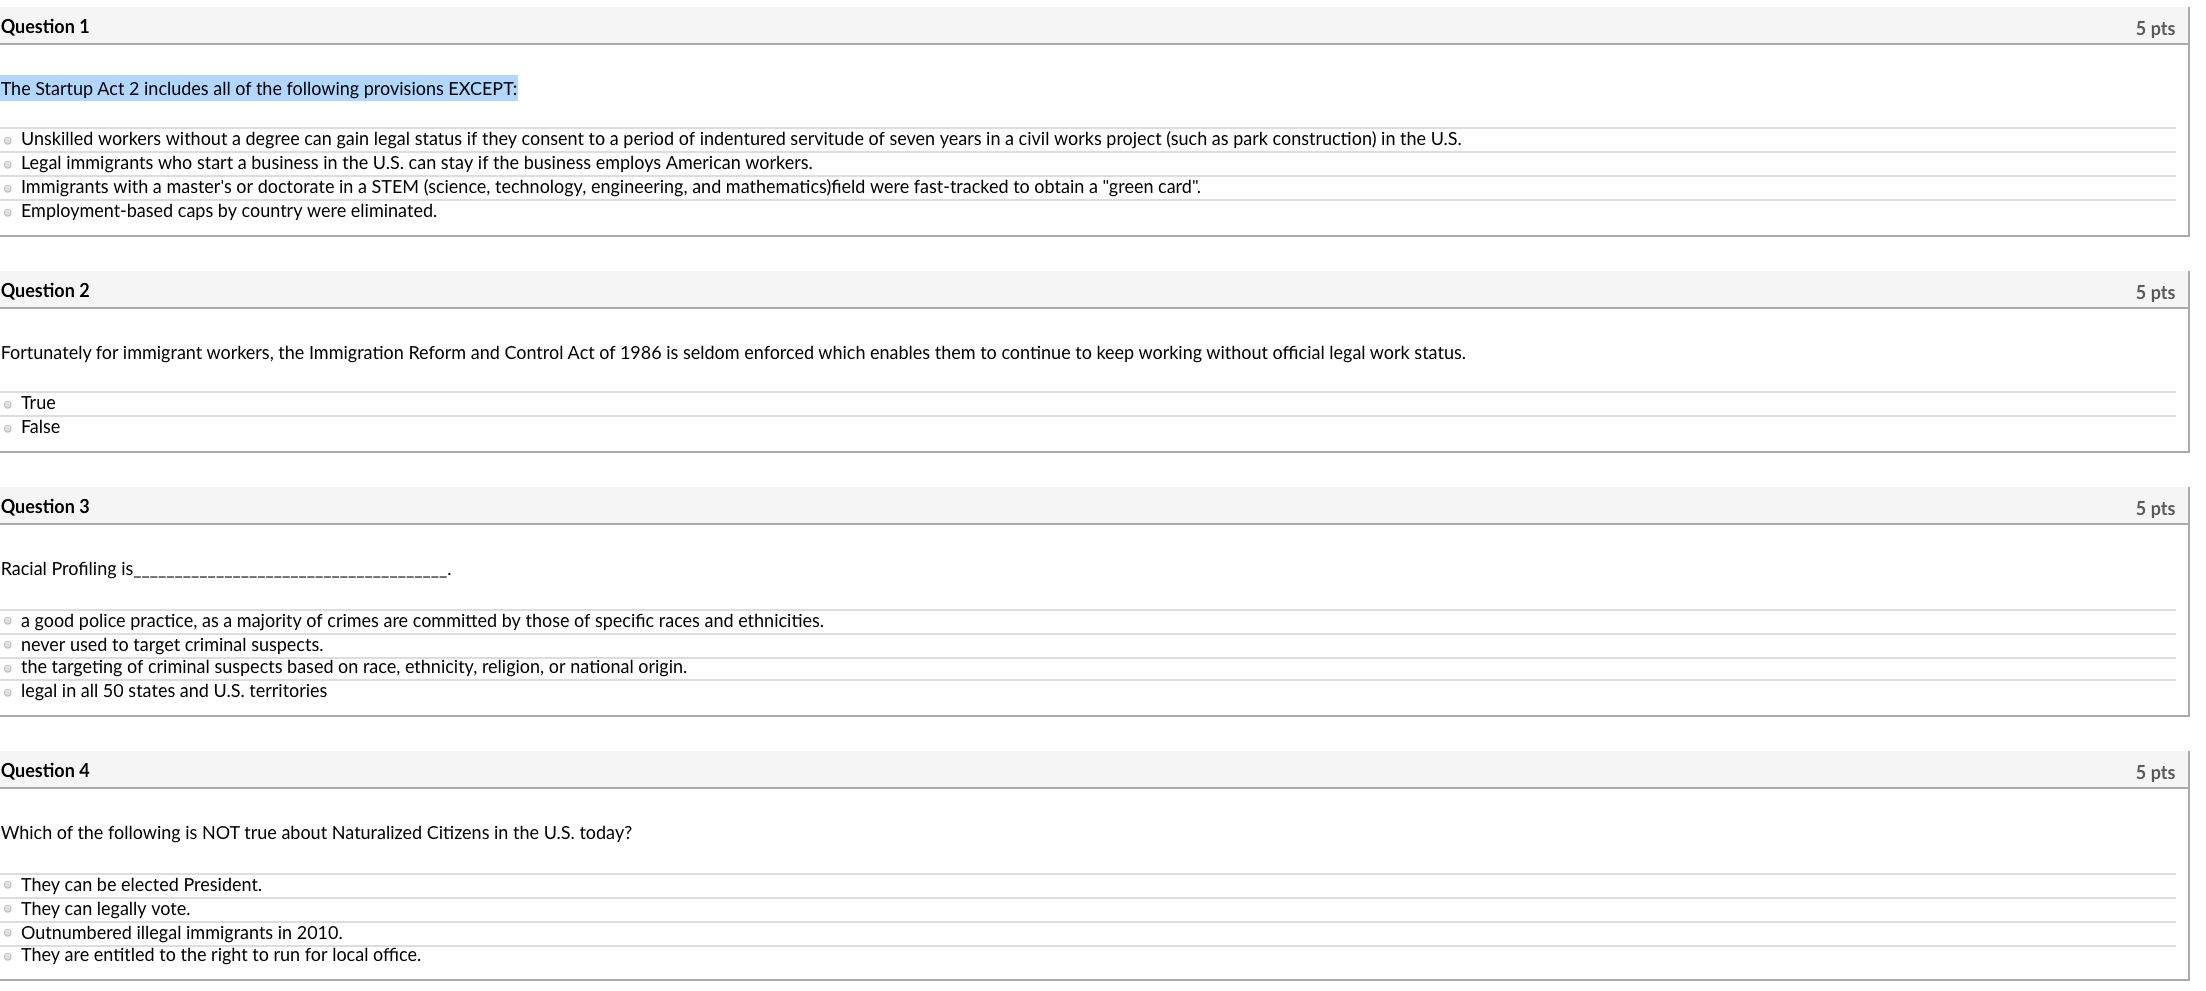2206x991 pixels.
Task: Select 'entitled to the right to run for local office'
Action: (x=8, y=956)
